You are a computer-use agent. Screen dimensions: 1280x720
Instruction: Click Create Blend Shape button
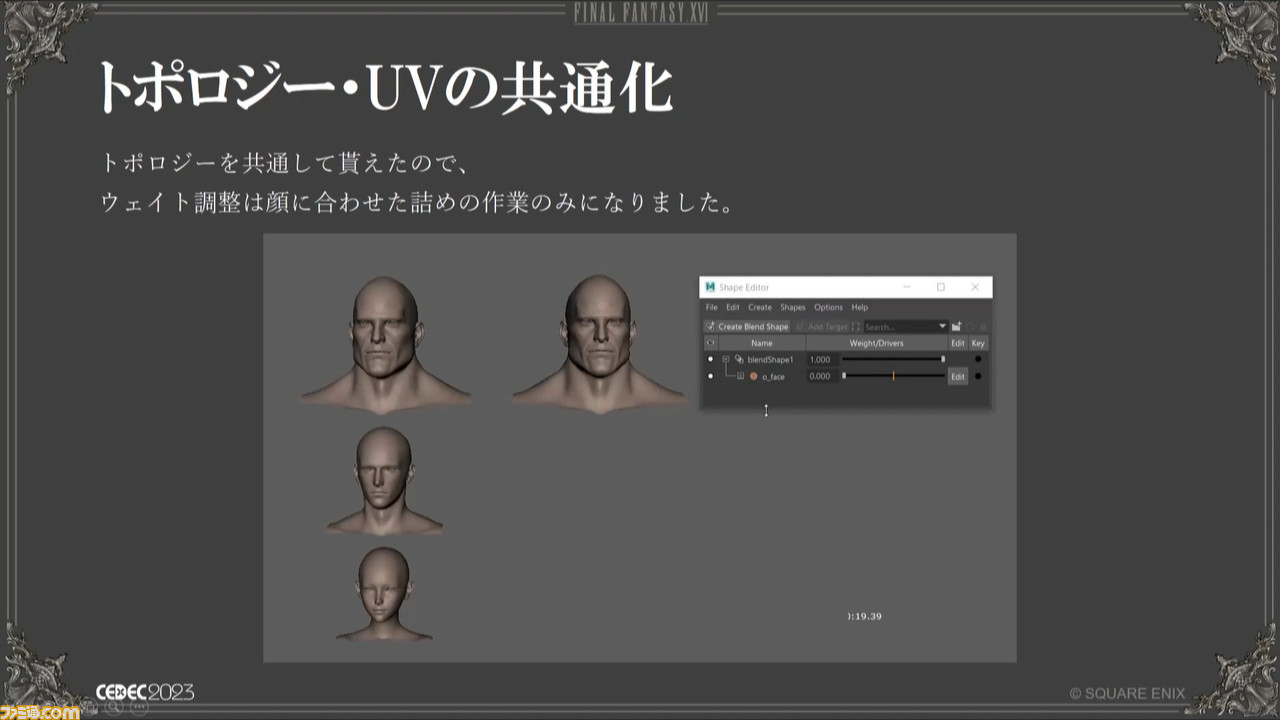click(x=747, y=326)
